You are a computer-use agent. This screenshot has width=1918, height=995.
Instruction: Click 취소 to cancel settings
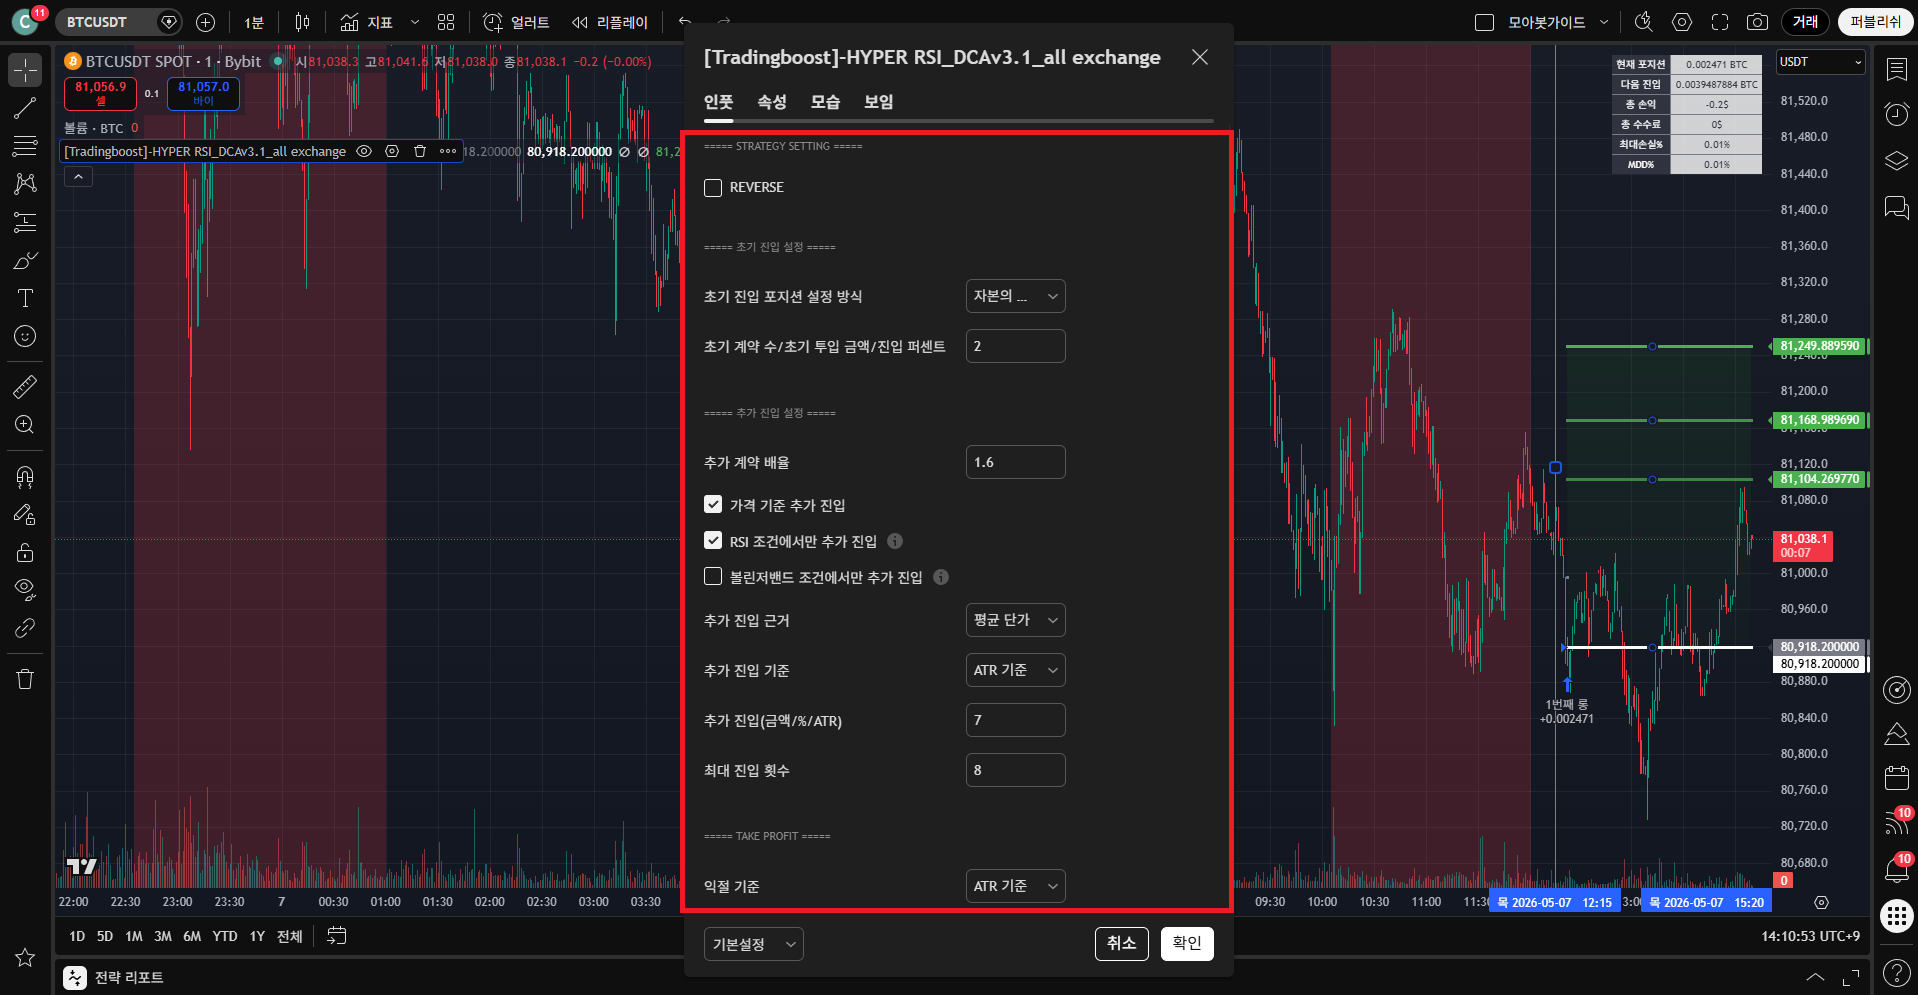pos(1121,943)
